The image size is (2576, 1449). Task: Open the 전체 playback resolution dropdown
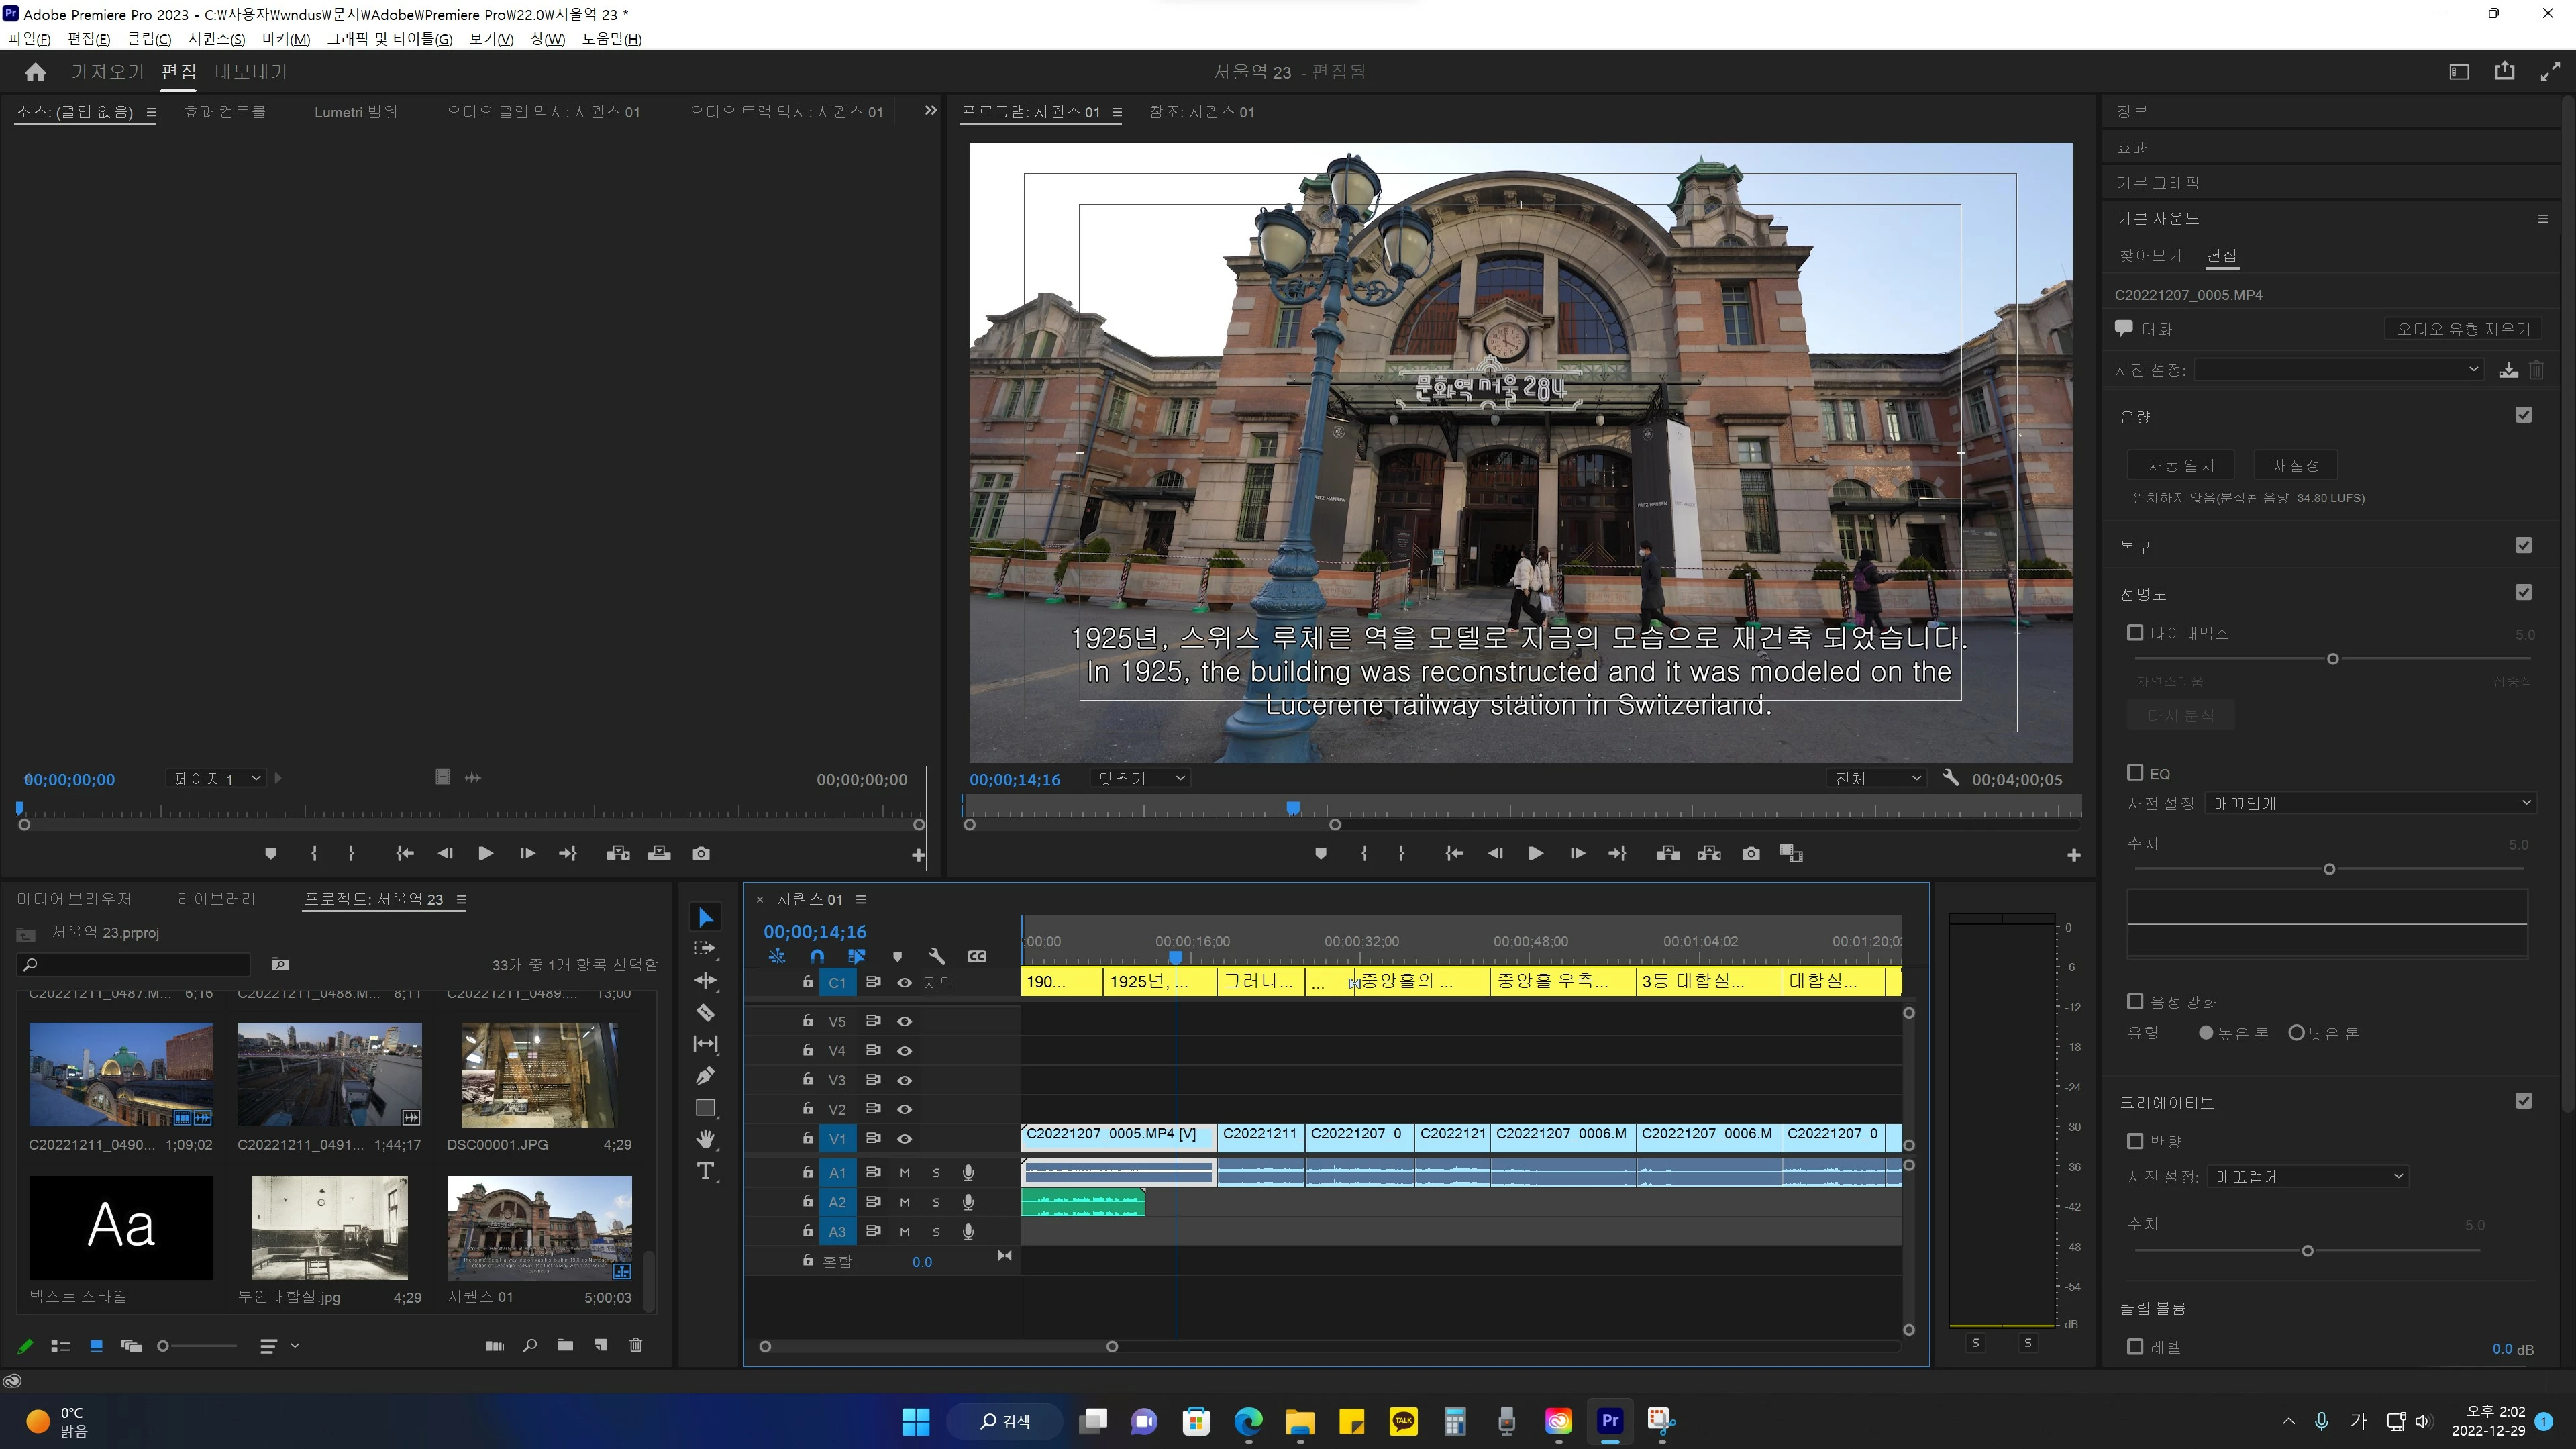(1876, 778)
